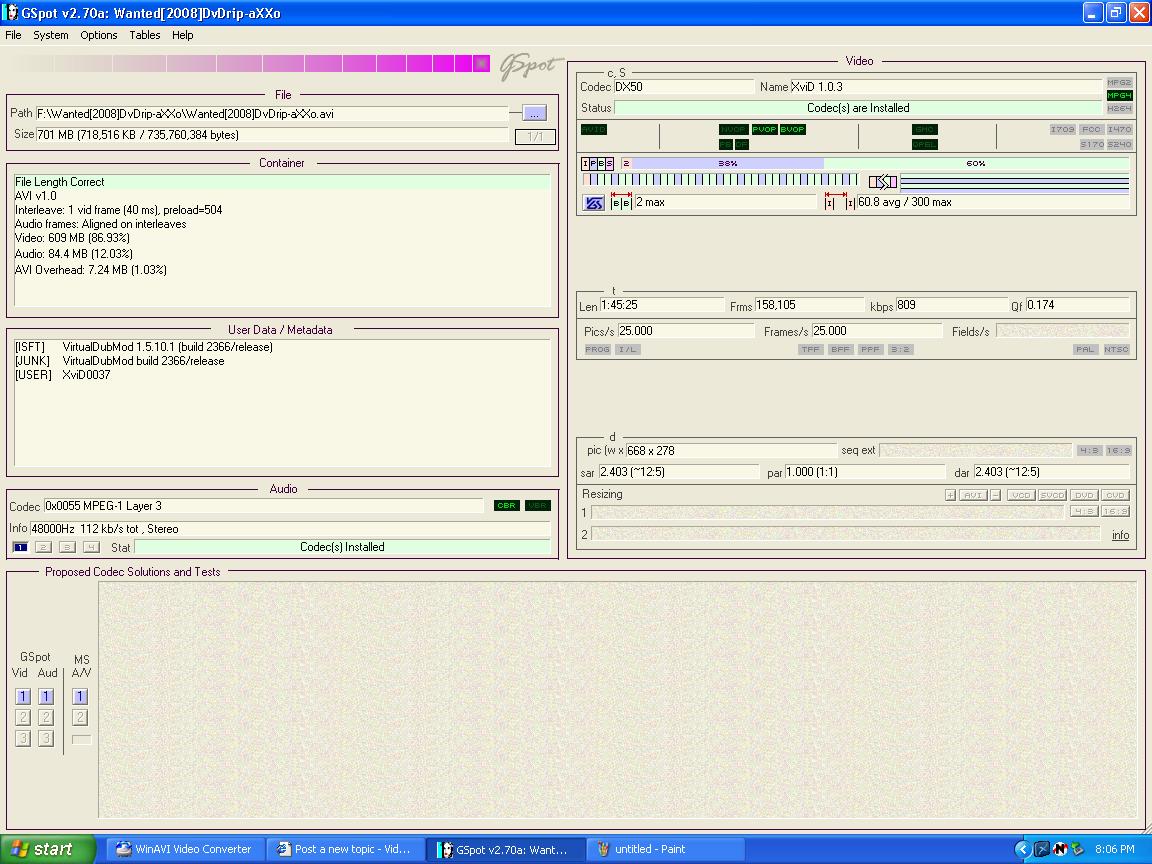
Task: Click the I/P/B frame percentage bar
Action: (x=874, y=163)
